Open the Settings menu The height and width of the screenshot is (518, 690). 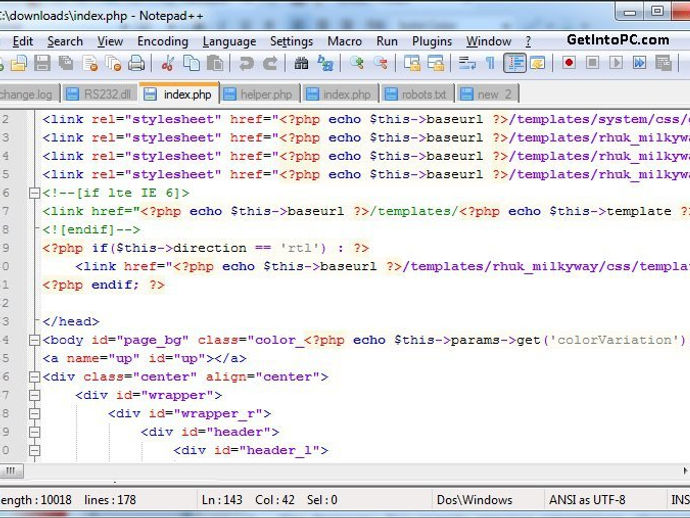point(291,42)
